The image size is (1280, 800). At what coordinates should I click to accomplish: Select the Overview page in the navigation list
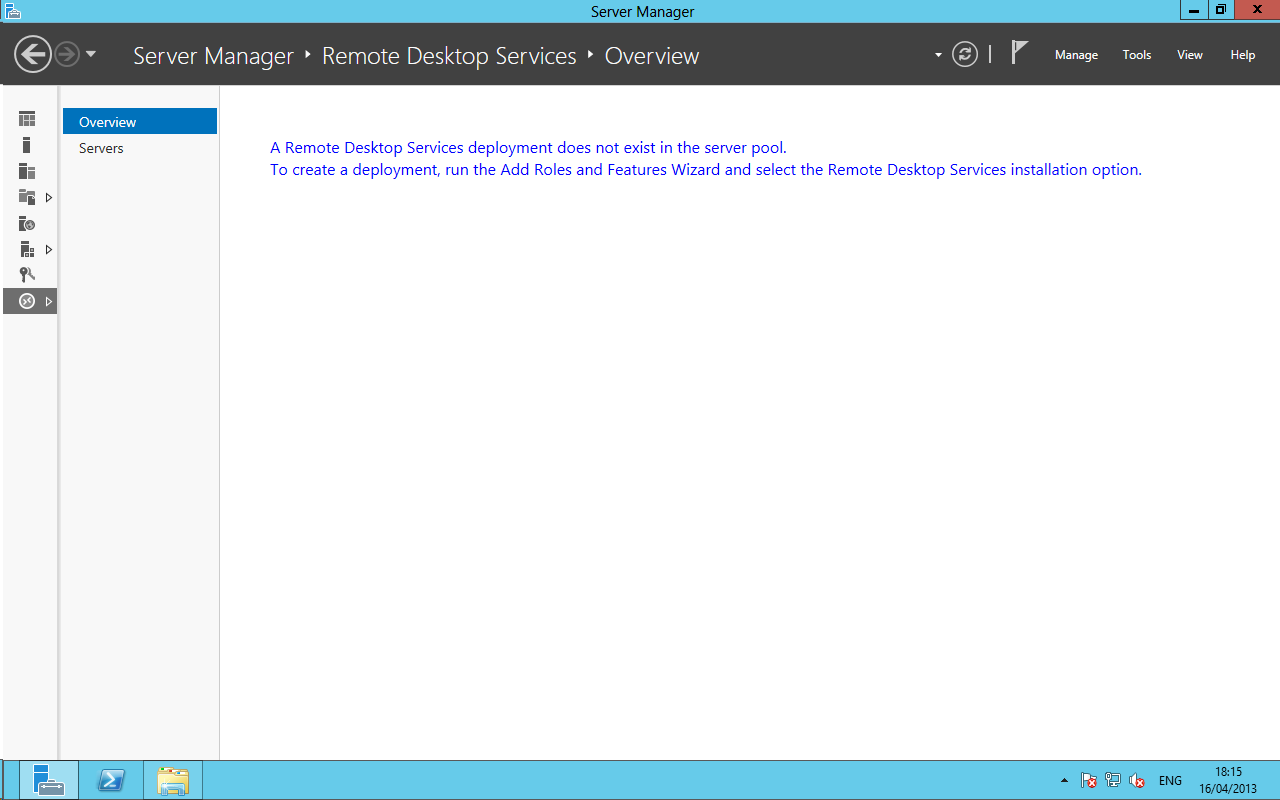coord(140,121)
